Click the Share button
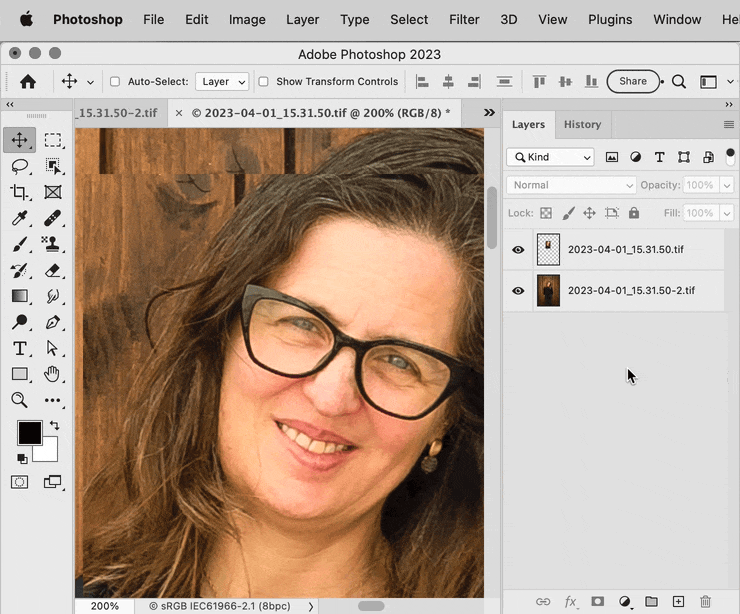The width and height of the screenshot is (740, 614). pos(633,81)
